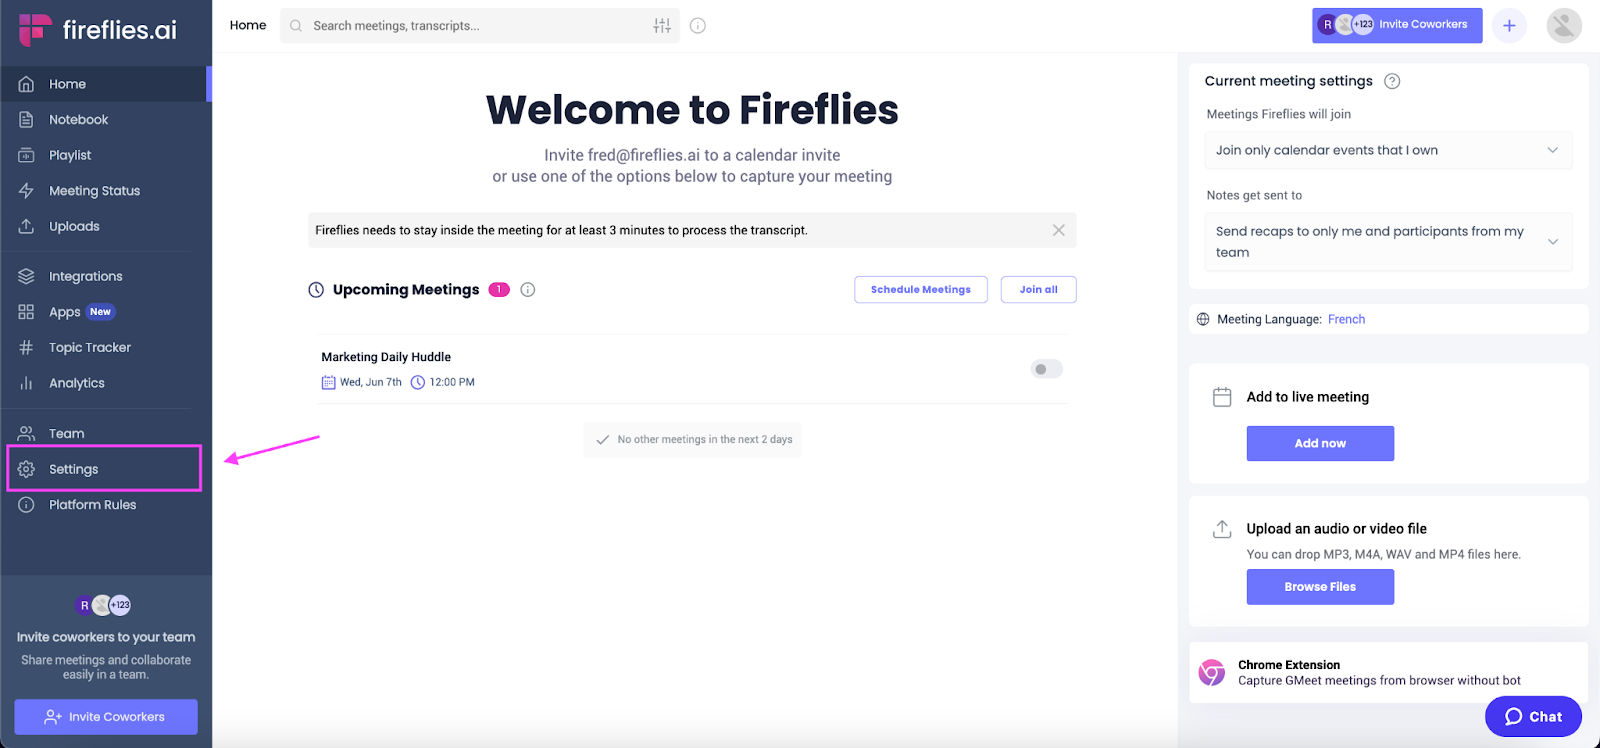Click the fireflies.ai logo
The image size is (1600, 748).
click(103, 30)
